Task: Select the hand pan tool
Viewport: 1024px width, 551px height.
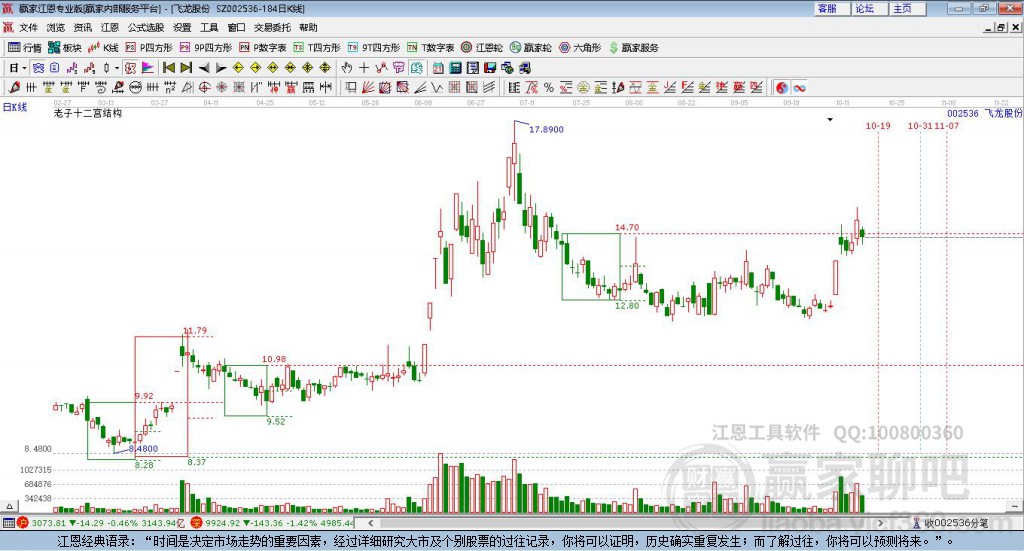Action: tap(346, 68)
